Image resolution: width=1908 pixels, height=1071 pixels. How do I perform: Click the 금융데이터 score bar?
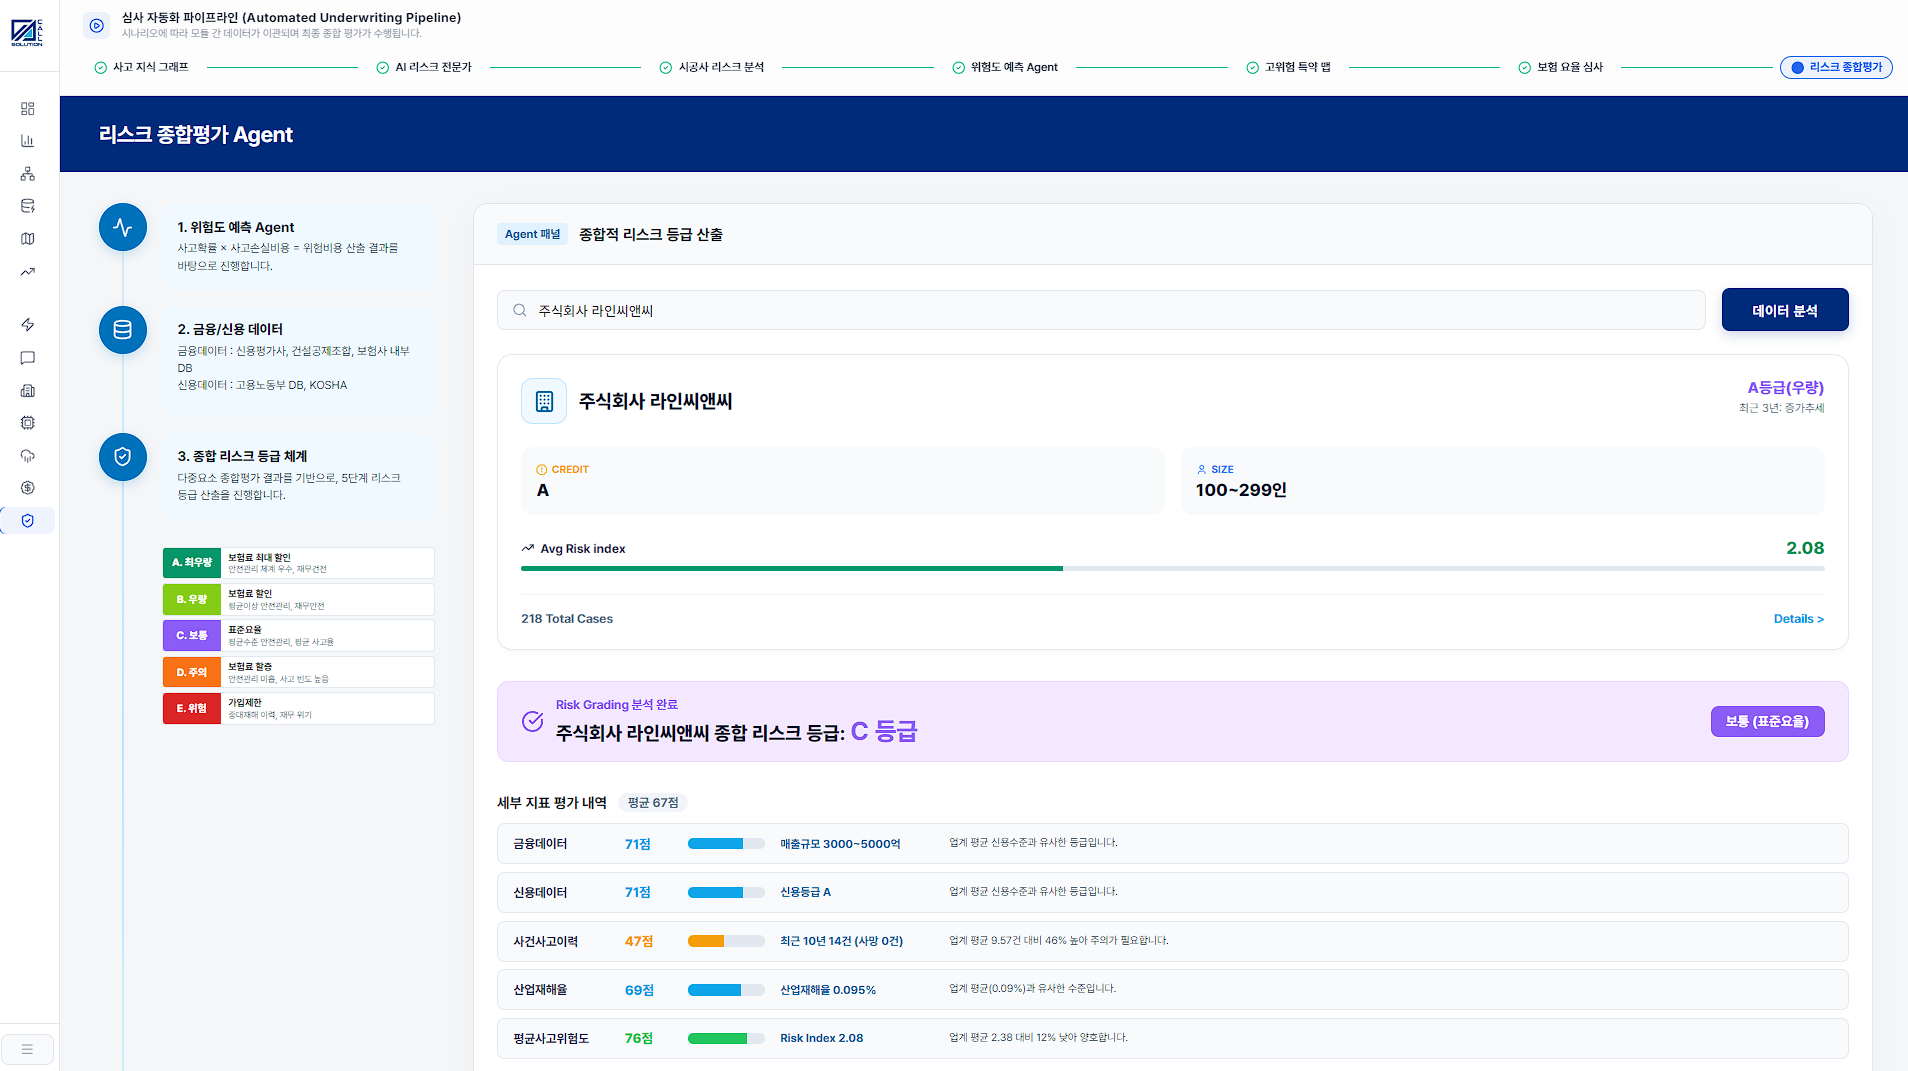point(726,844)
